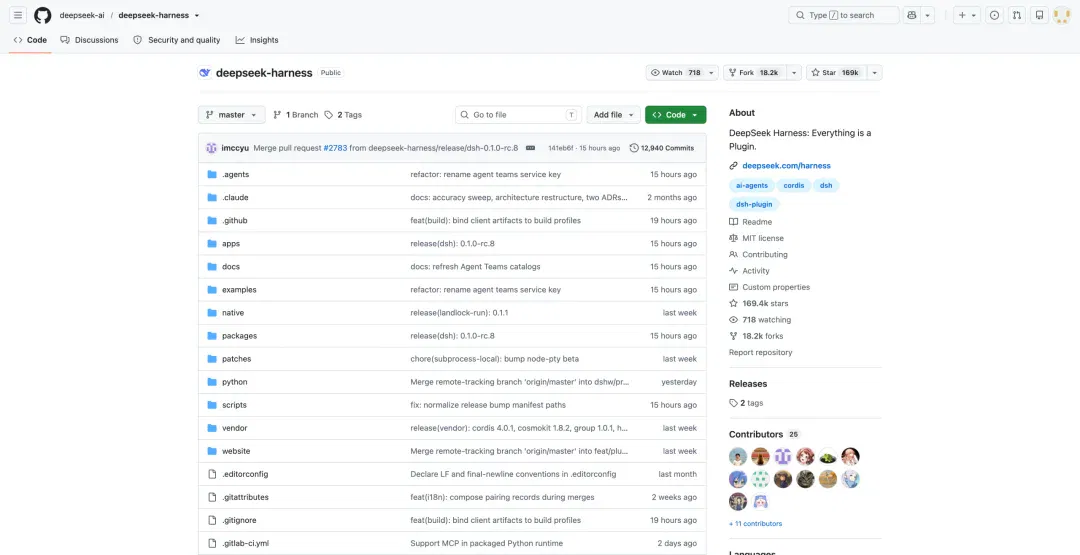Open the website folder
The width and height of the screenshot is (1080, 555).
[236, 451]
